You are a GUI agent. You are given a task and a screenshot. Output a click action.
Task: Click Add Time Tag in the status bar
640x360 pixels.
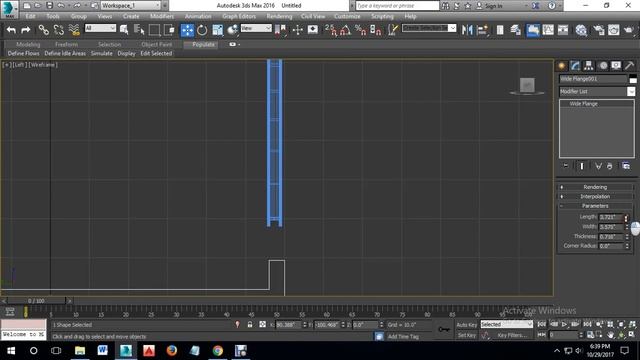(403, 336)
